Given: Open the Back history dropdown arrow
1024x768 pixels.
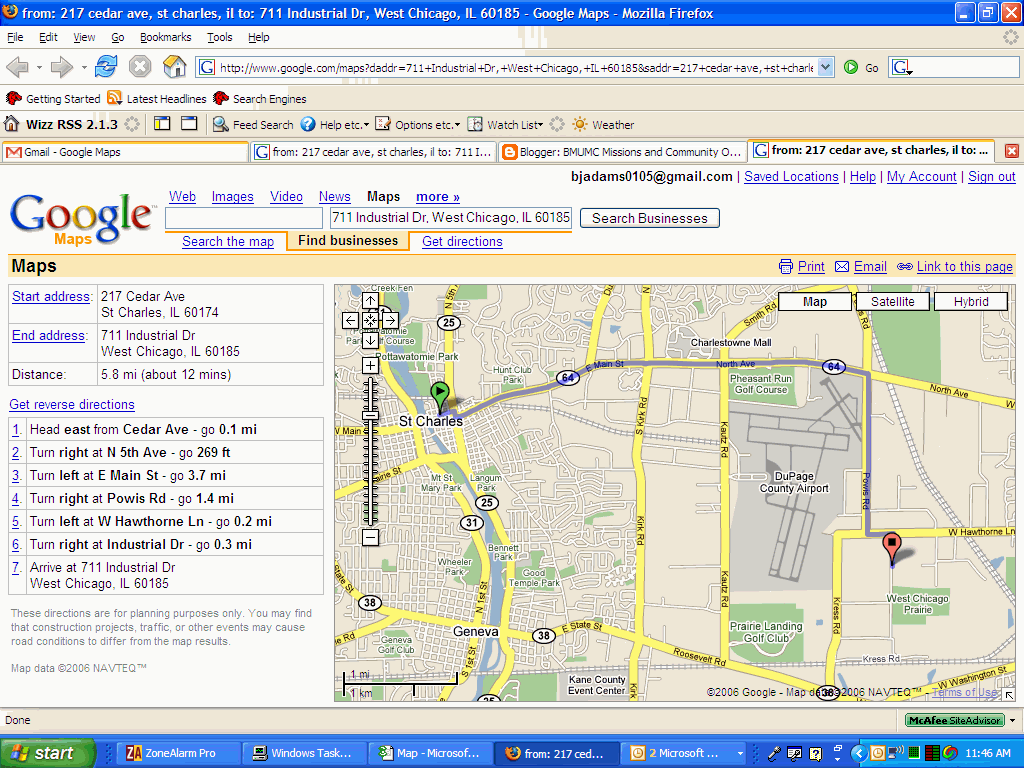Looking at the screenshot, I should tap(39, 67).
